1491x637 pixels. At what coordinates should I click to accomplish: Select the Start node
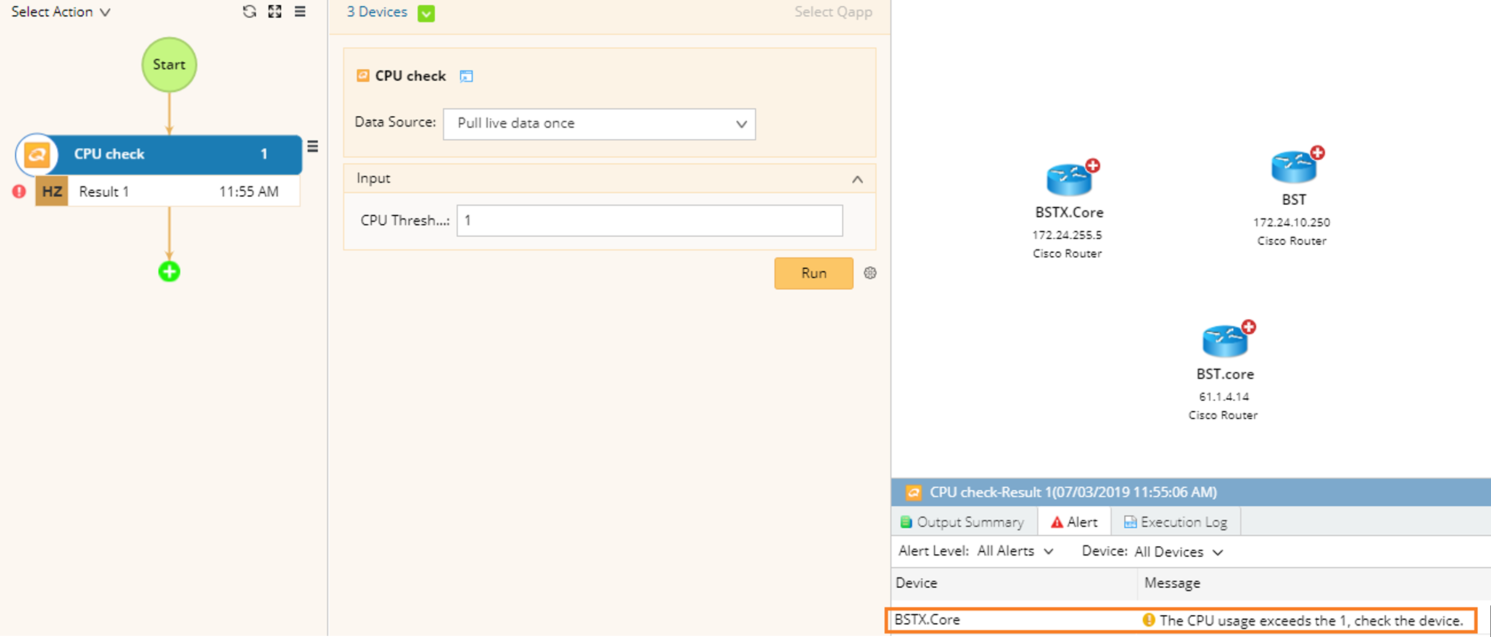(169, 64)
